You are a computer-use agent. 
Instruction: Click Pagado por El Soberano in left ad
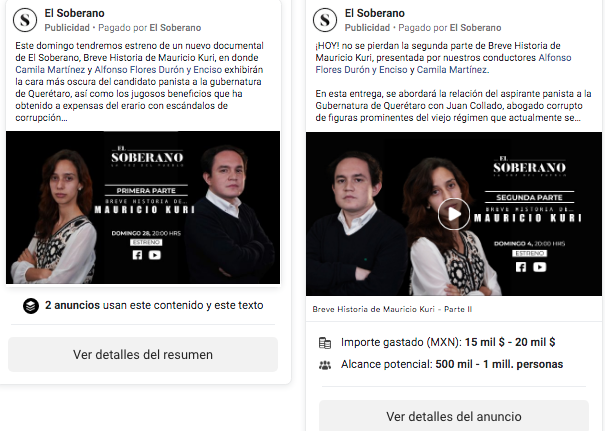[x=150, y=28]
